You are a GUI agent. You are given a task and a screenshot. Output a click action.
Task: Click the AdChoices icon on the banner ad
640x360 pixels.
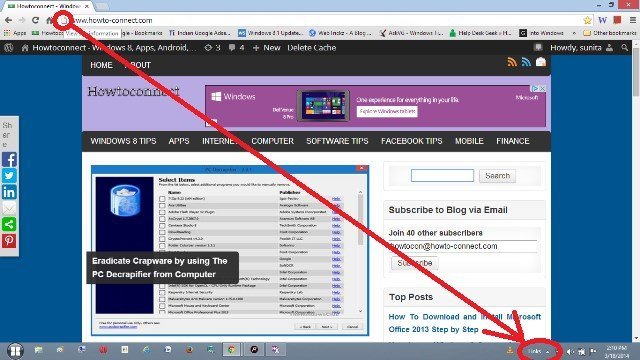click(534, 89)
